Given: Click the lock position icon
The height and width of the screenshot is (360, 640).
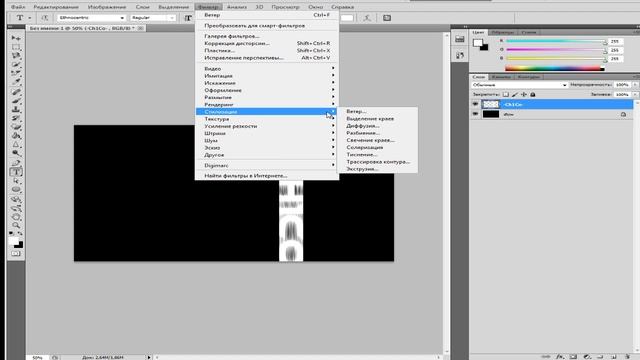Looking at the screenshot, I should tap(524, 94).
